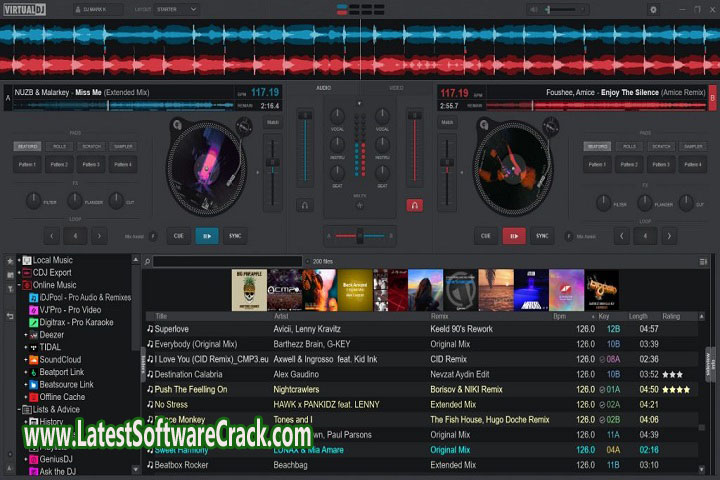The height and width of the screenshot is (480, 720).
Task: Click the favorites star sidebar icon
Action: 10,261
